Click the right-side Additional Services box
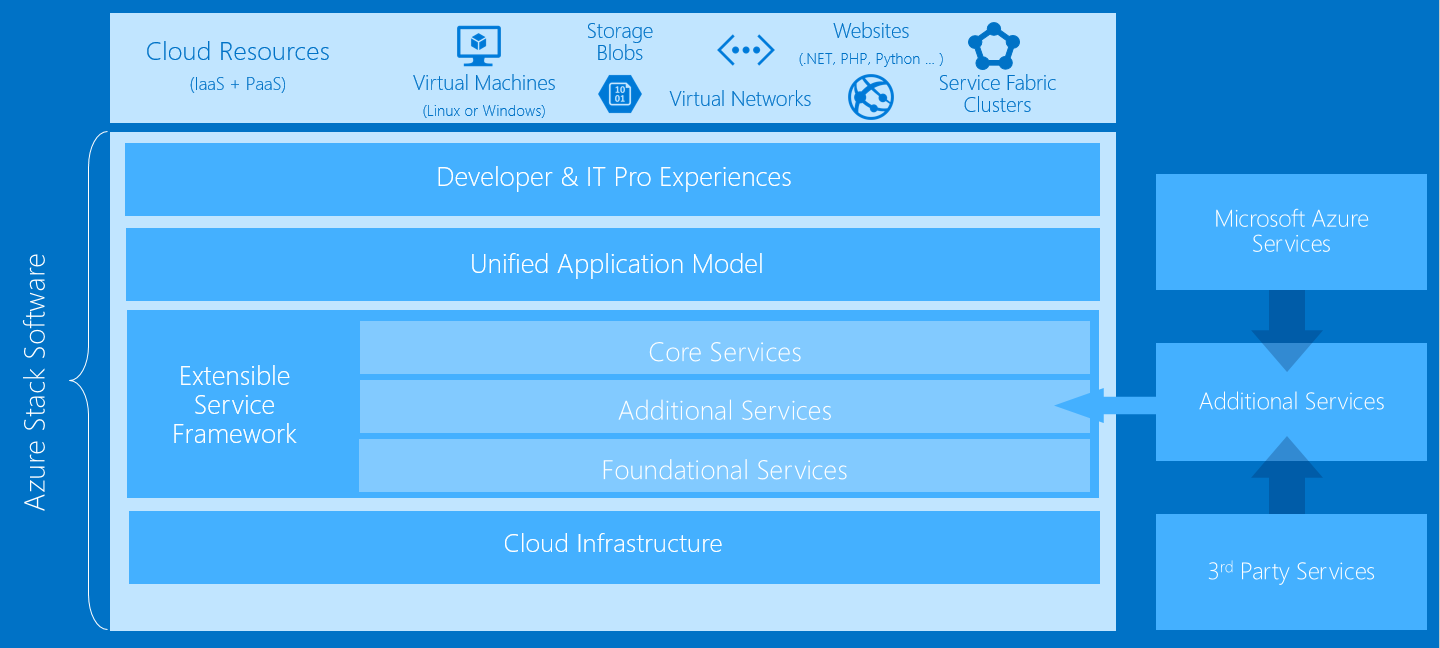Screen dimensions: 1440x648 [1291, 402]
